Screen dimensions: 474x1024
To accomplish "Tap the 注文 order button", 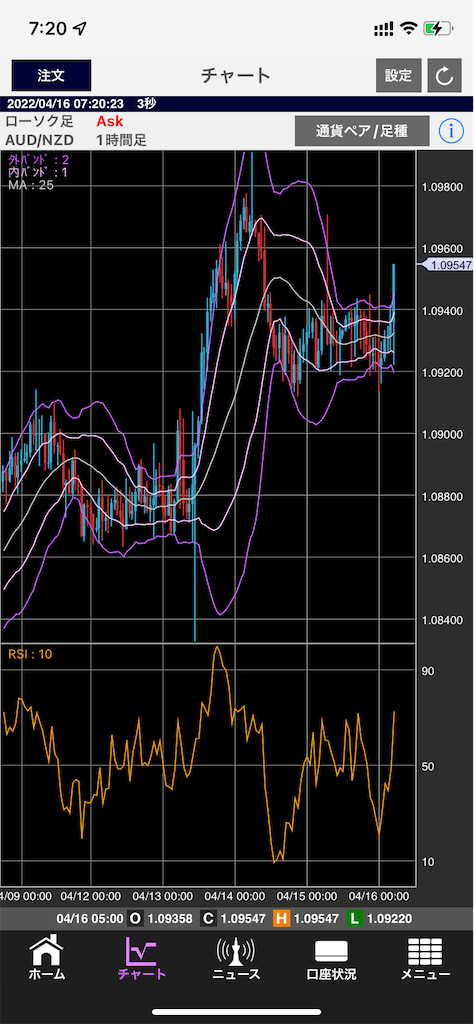I will (51, 75).
